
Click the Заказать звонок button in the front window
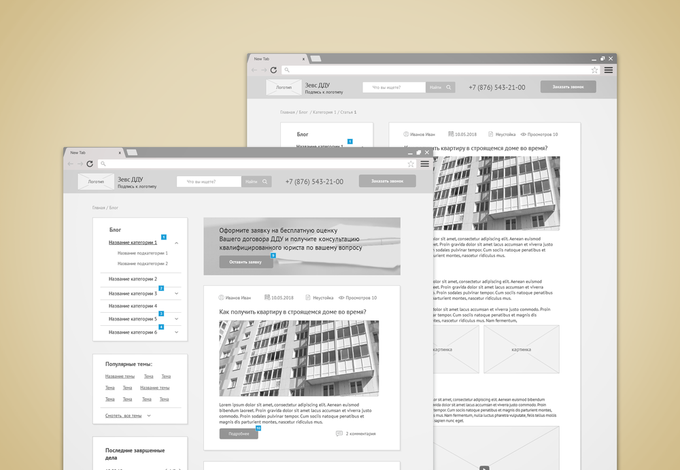(x=387, y=181)
